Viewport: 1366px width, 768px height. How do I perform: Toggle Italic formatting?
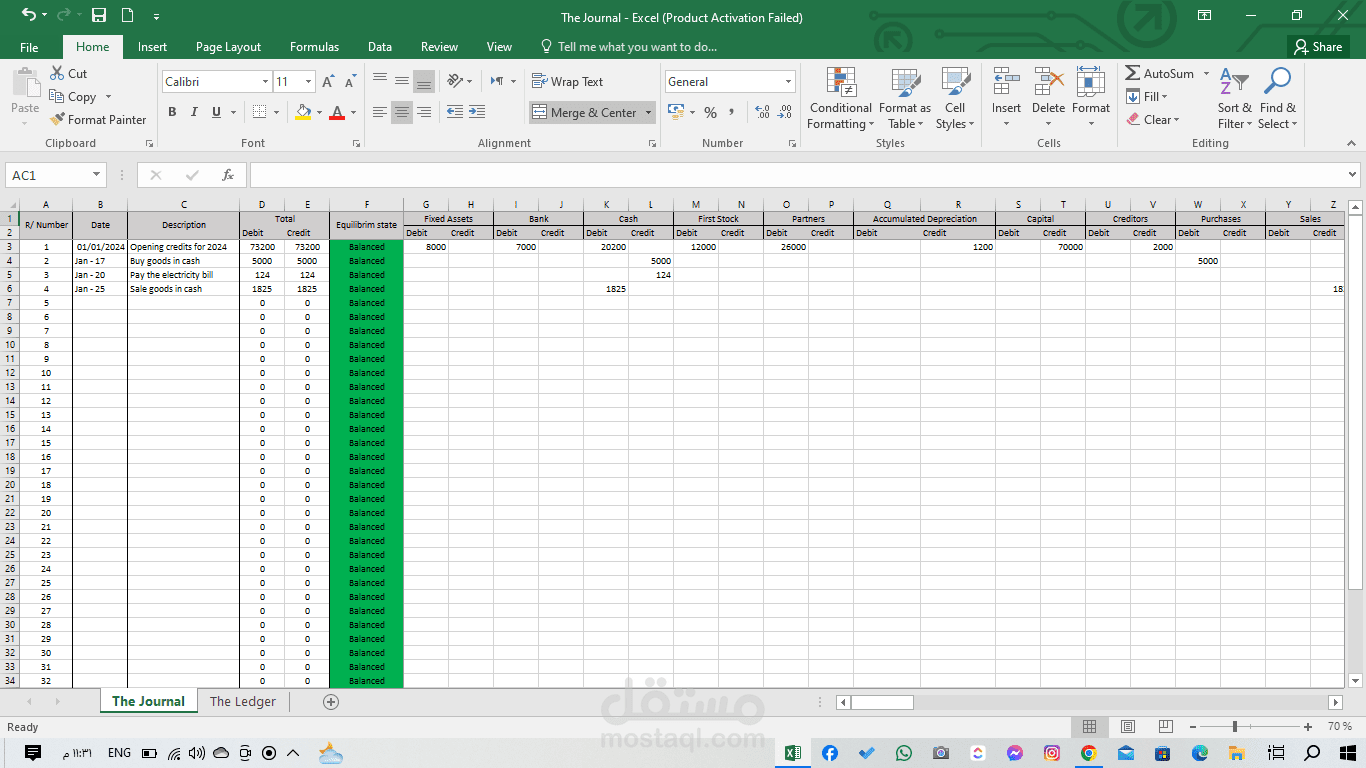(x=194, y=112)
